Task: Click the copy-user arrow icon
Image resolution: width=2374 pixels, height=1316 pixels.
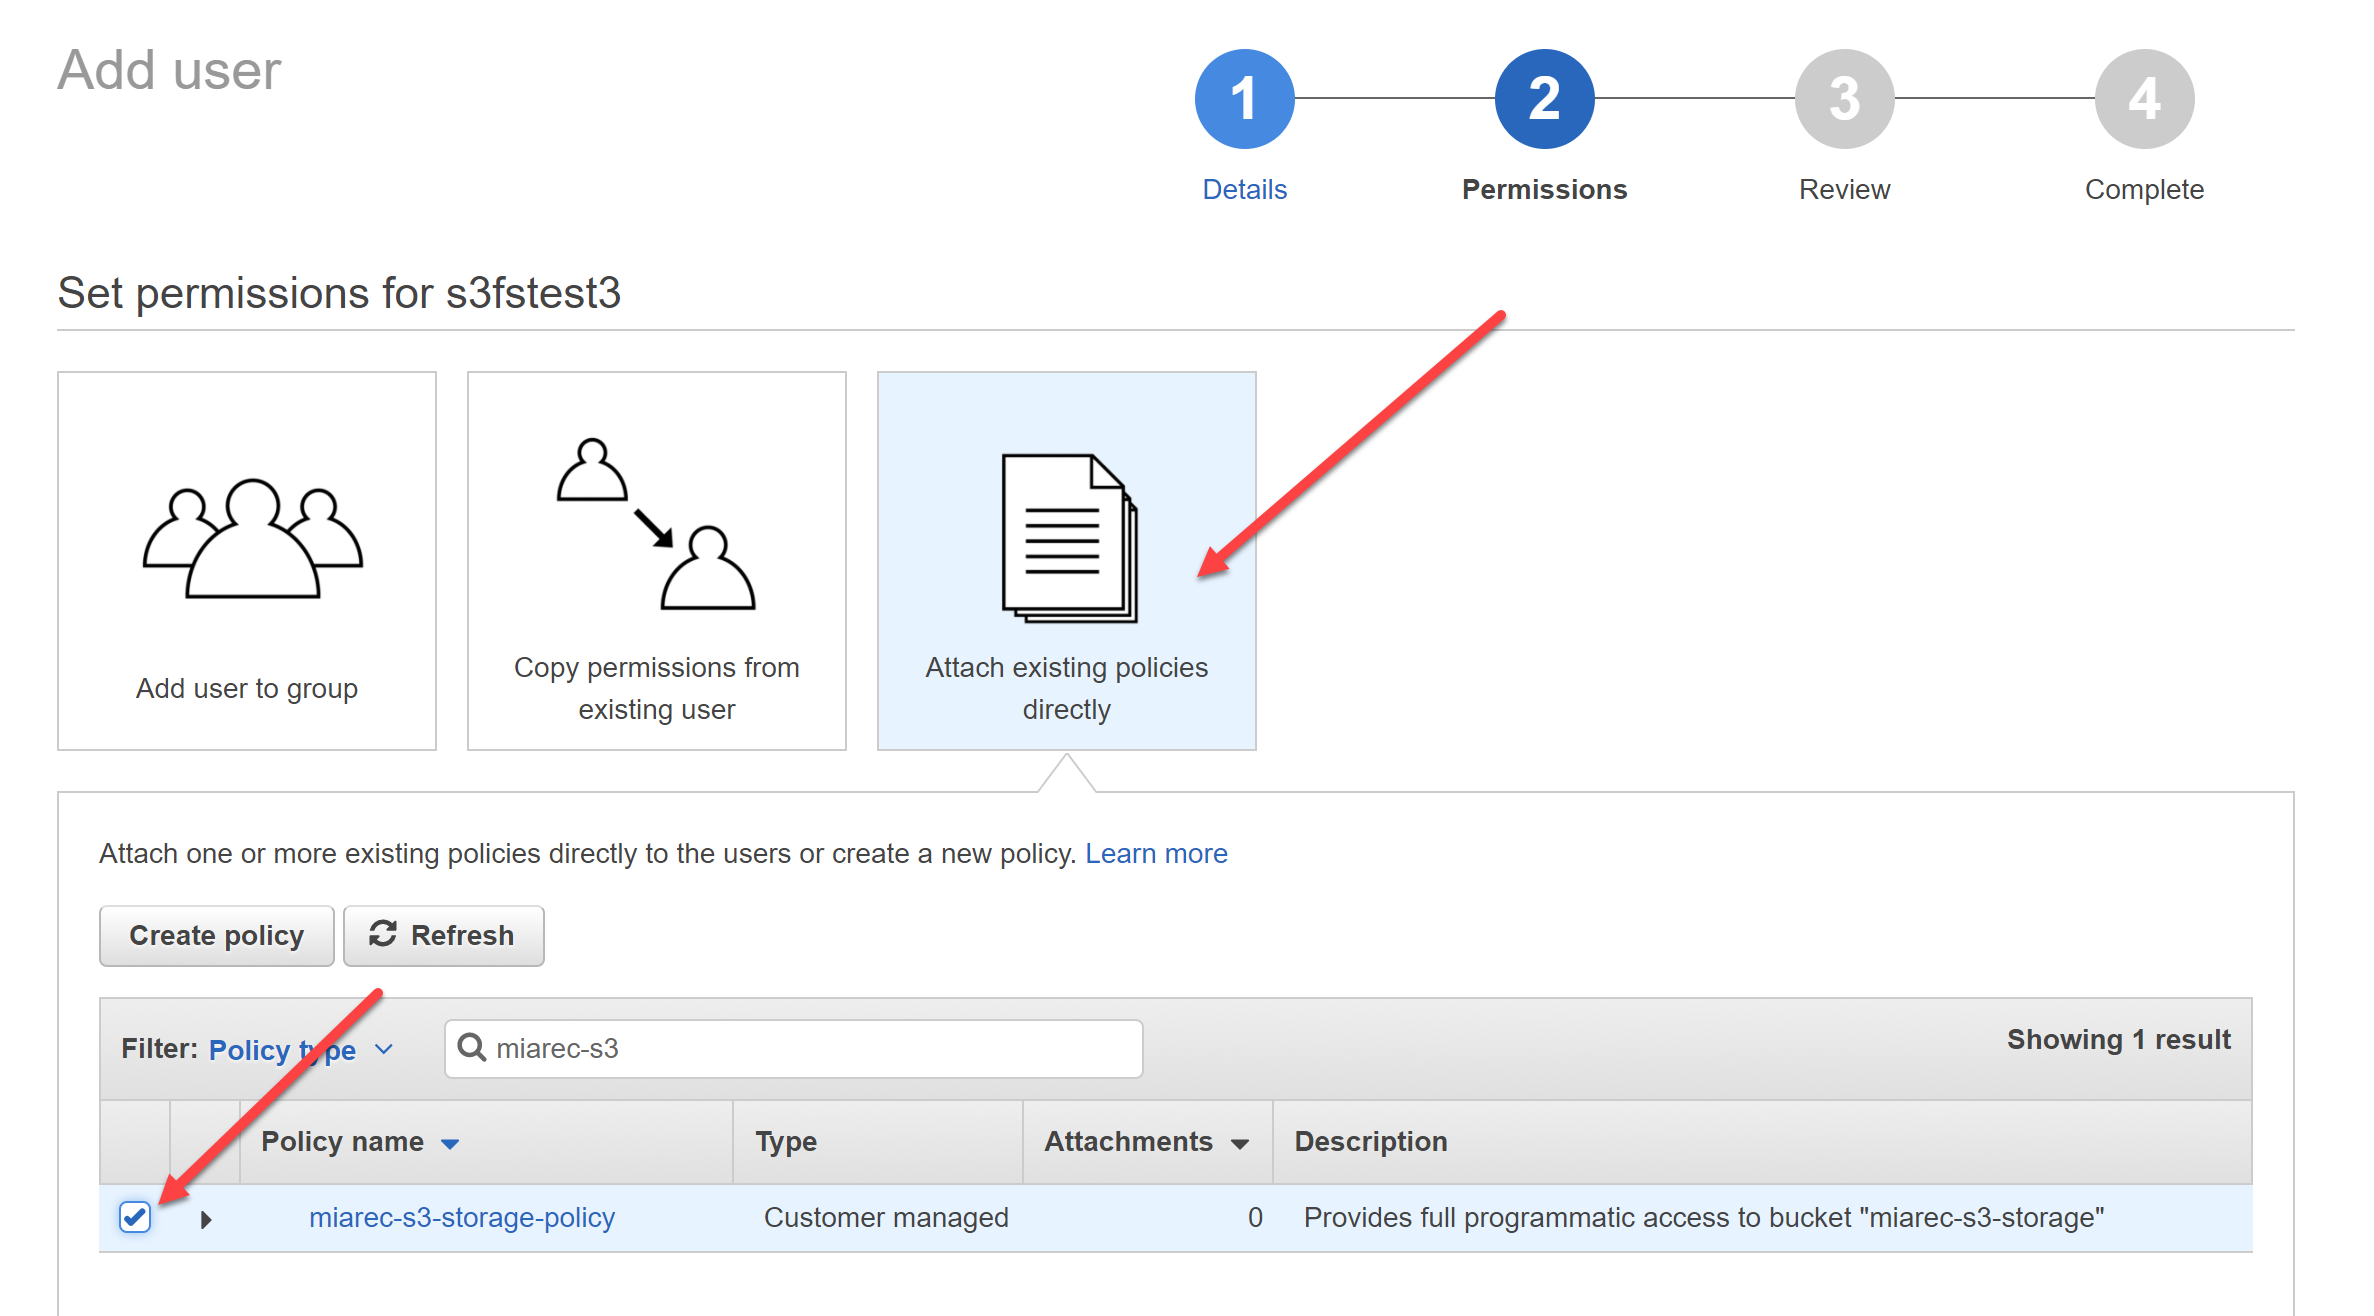Action: pyautogui.click(x=656, y=524)
